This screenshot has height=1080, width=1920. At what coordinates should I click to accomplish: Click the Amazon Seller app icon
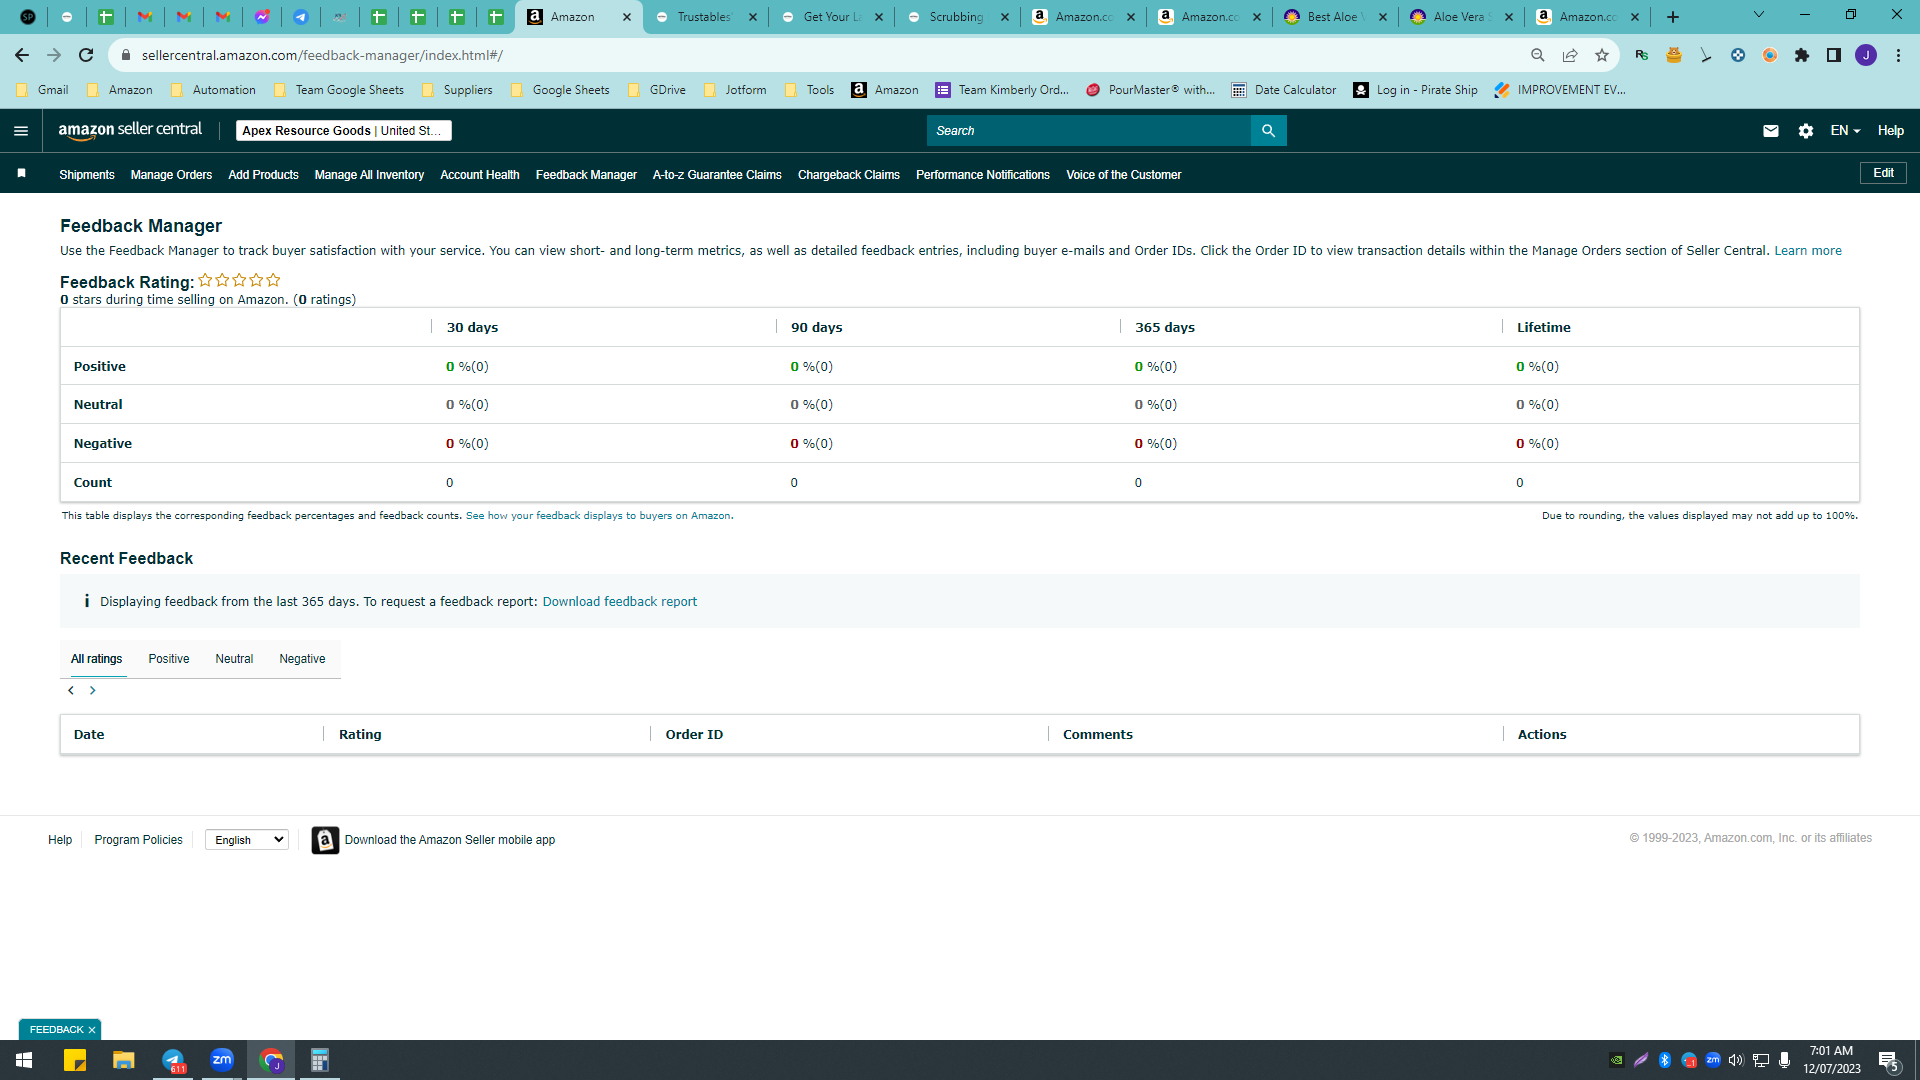pyautogui.click(x=325, y=840)
